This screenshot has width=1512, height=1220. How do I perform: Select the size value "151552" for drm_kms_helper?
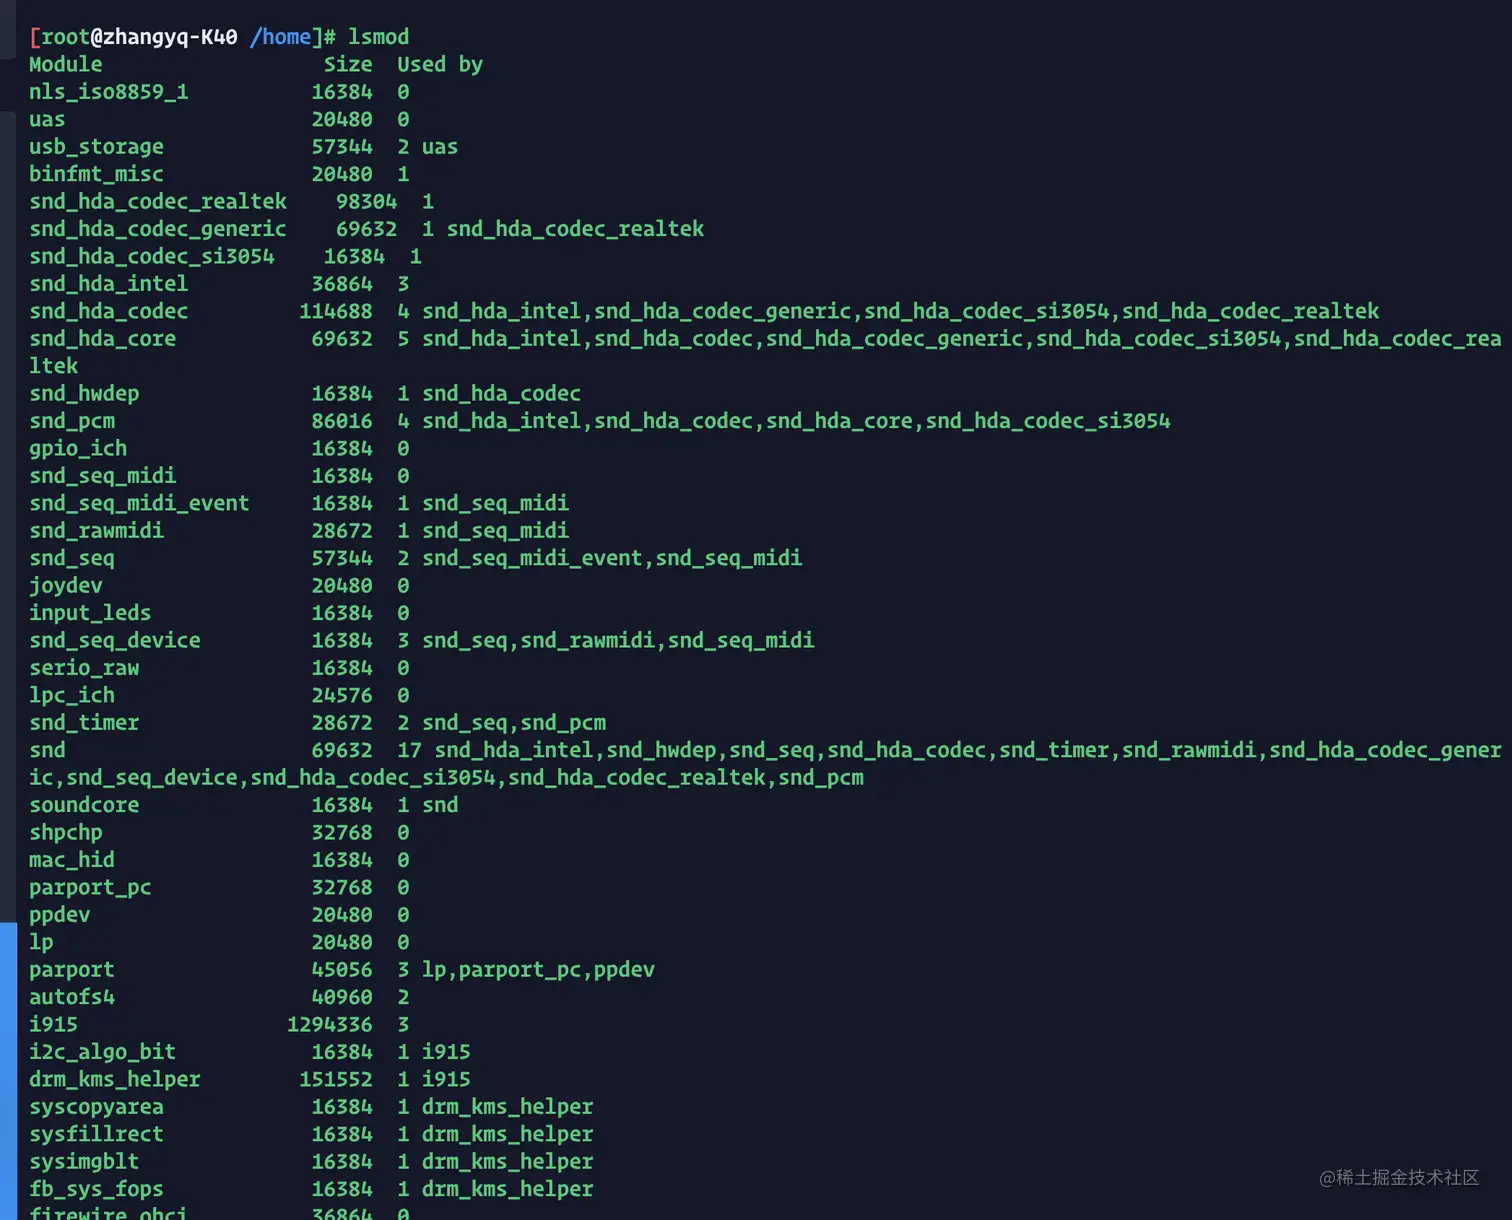pos(336,1079)
